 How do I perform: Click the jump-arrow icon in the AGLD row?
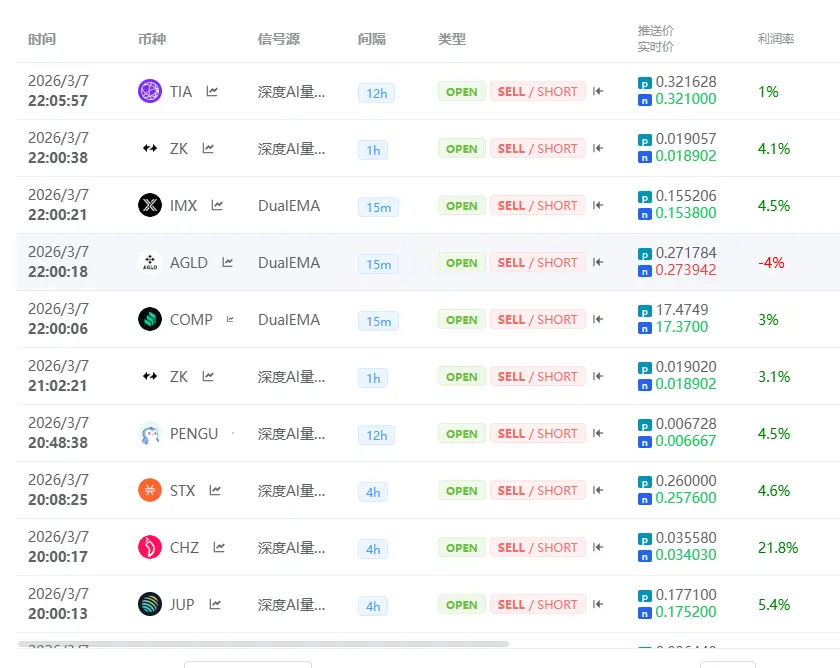pyautogui.click(x=598, y=262)
